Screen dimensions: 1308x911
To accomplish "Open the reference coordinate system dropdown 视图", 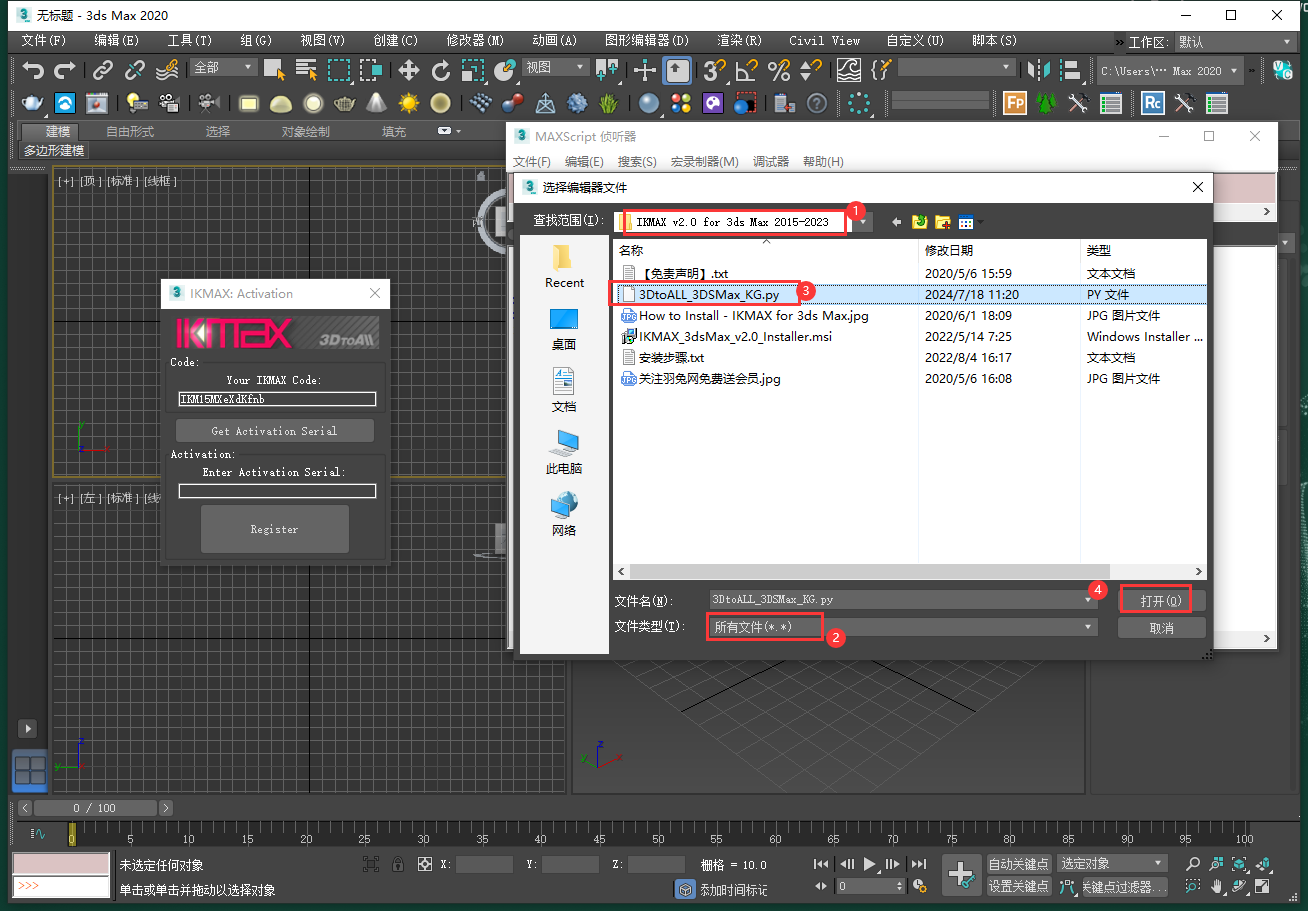I will pyautogui.click(x=556, y=68).
